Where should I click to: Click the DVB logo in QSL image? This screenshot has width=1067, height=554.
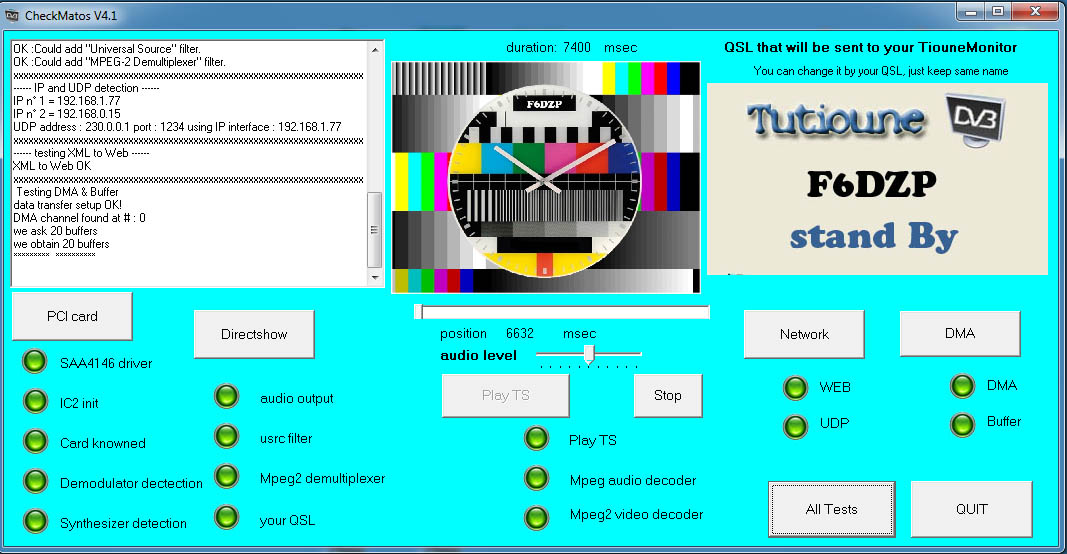[x=974, y=120]
